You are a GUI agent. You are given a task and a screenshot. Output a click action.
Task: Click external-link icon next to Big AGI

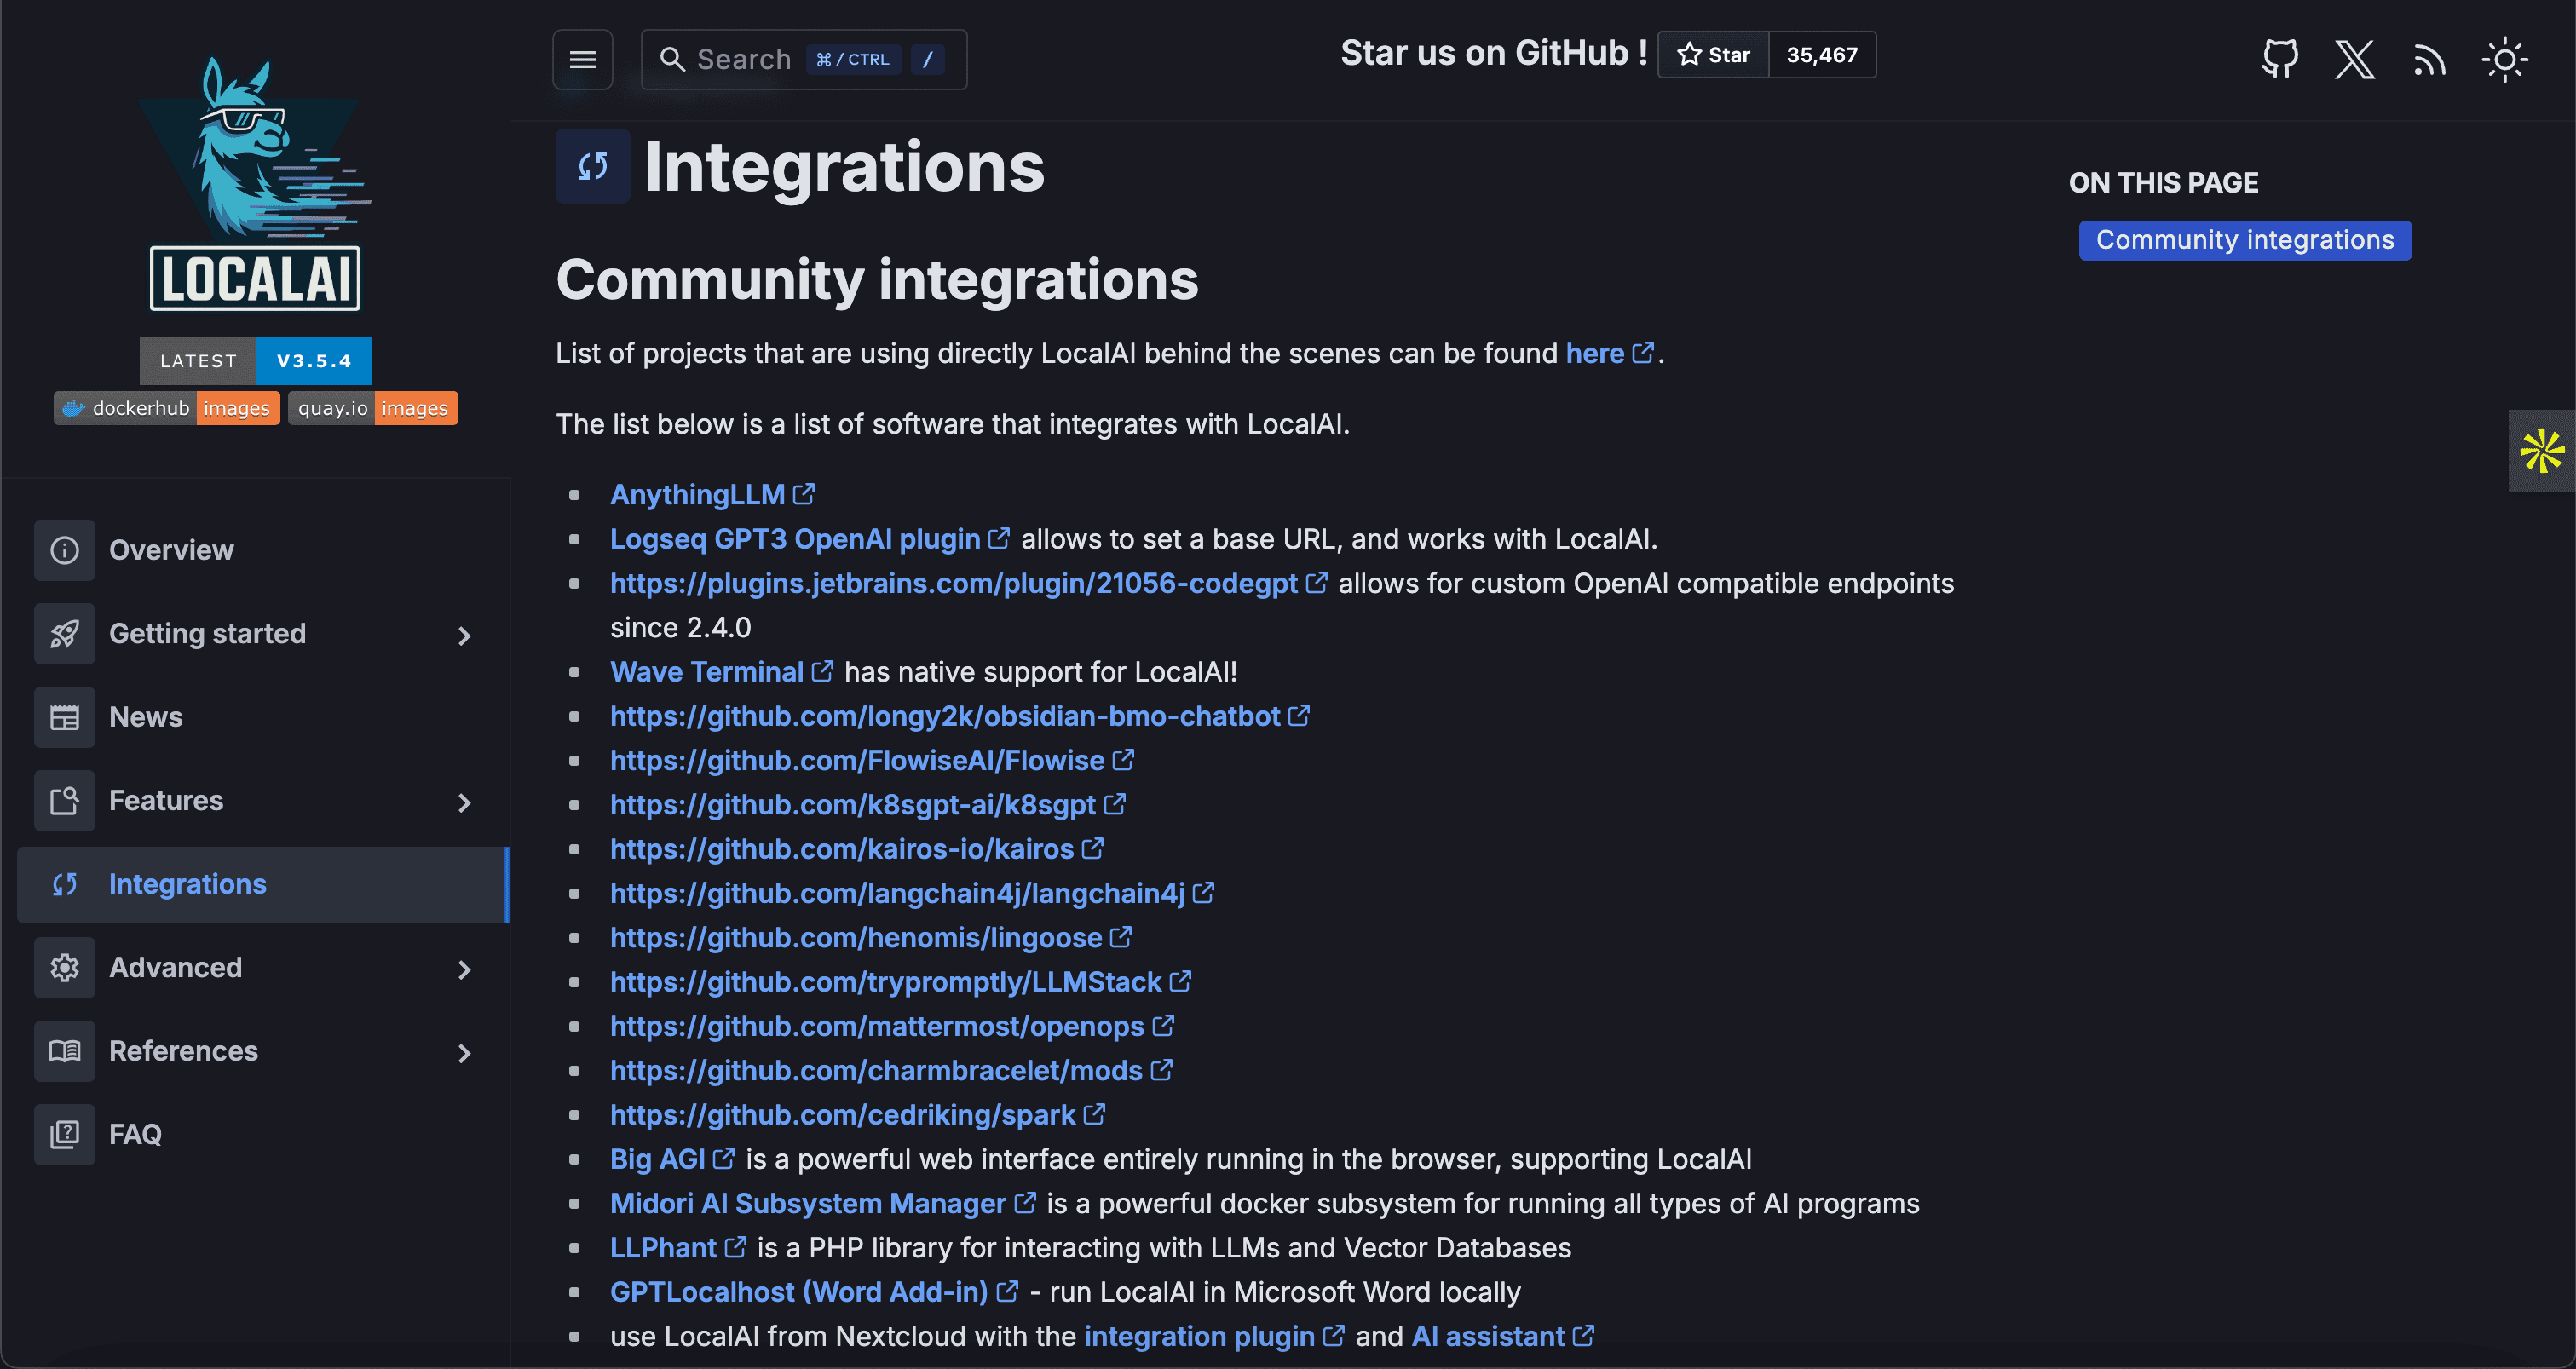(x=724, y=1158)
